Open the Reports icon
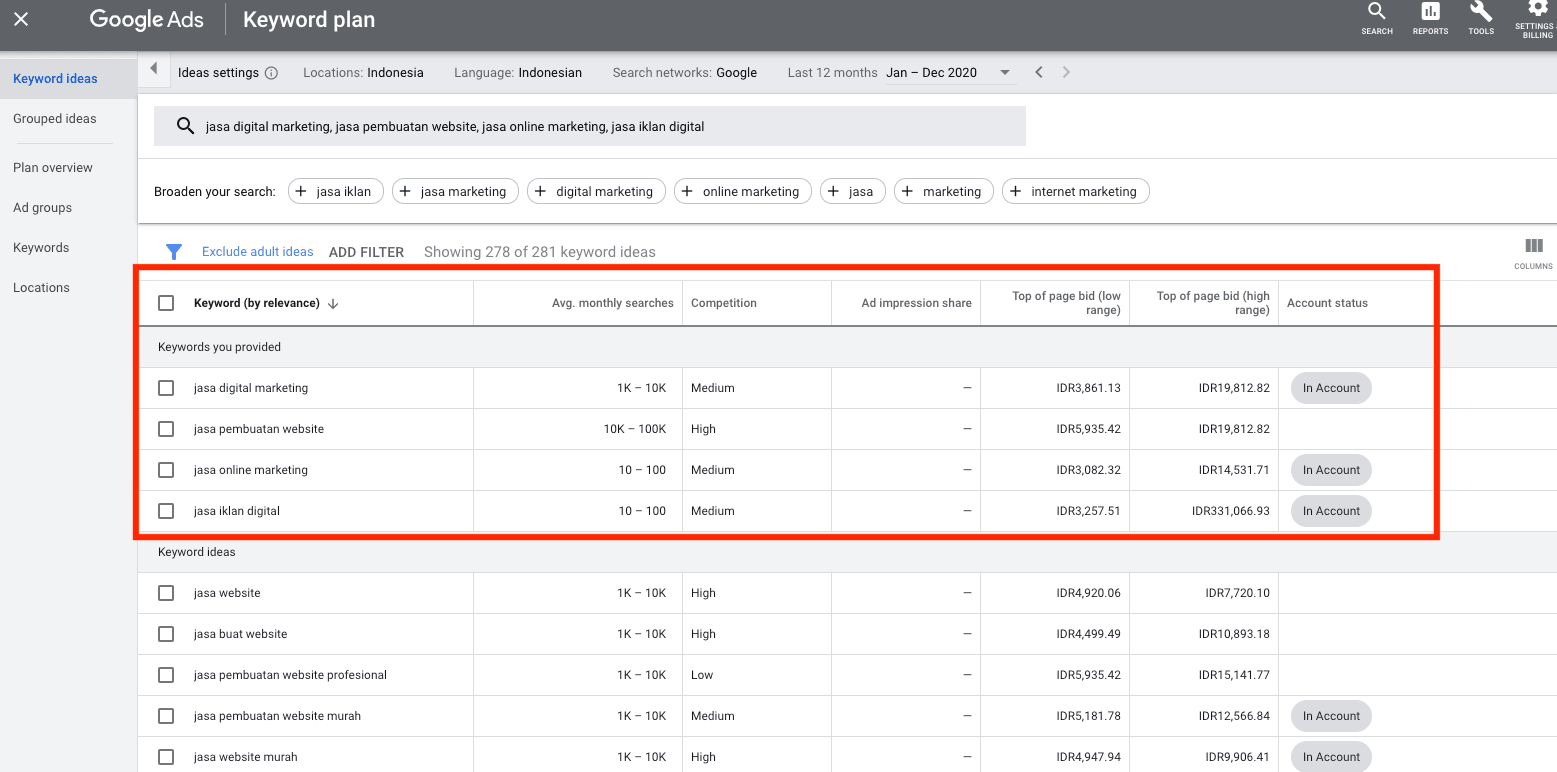 [1430, 13]
